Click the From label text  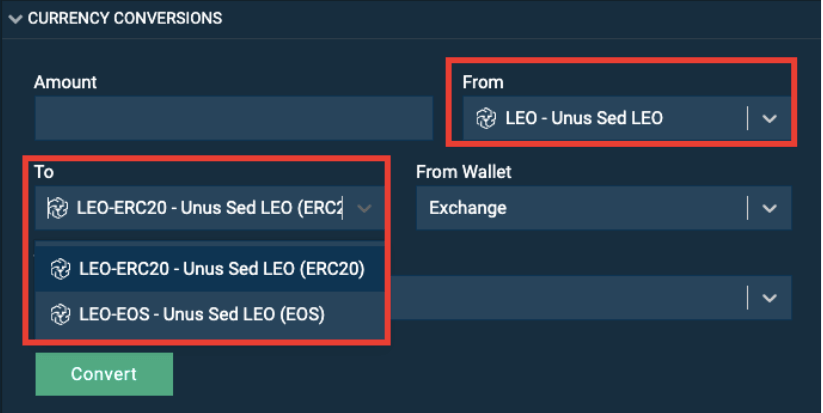pos(483,82)
